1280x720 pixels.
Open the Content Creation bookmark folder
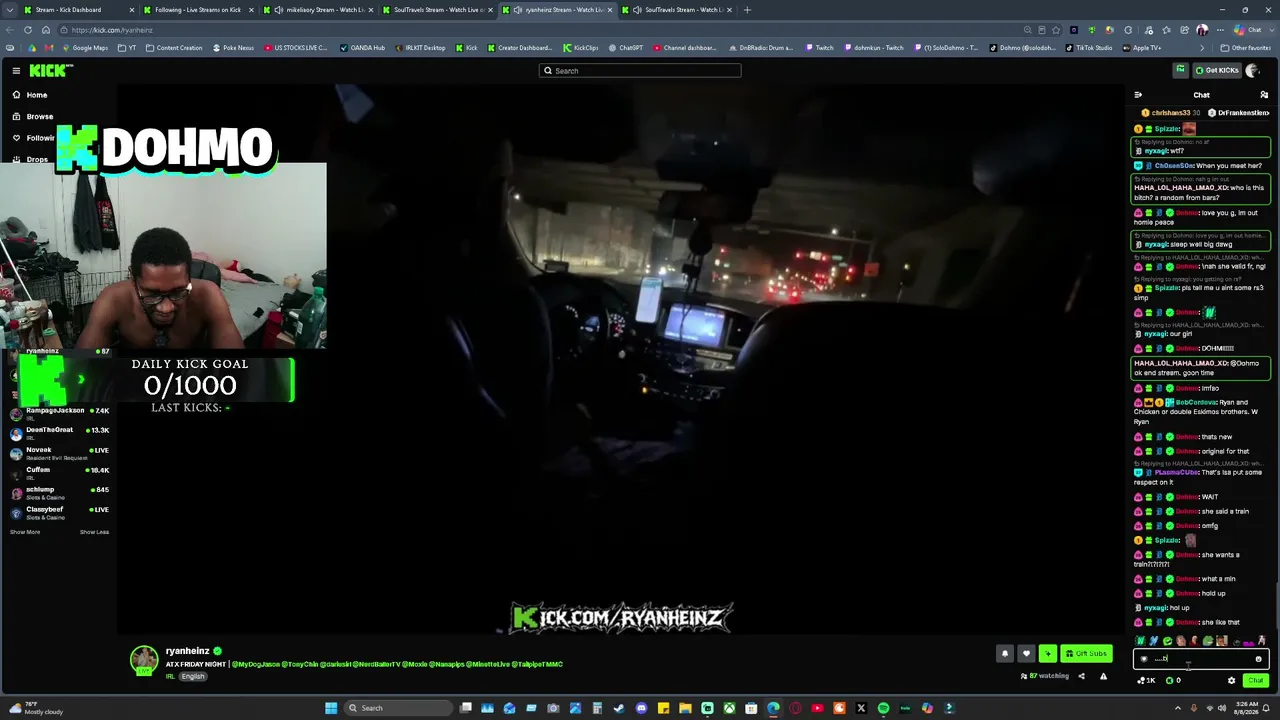click(174, 48)
